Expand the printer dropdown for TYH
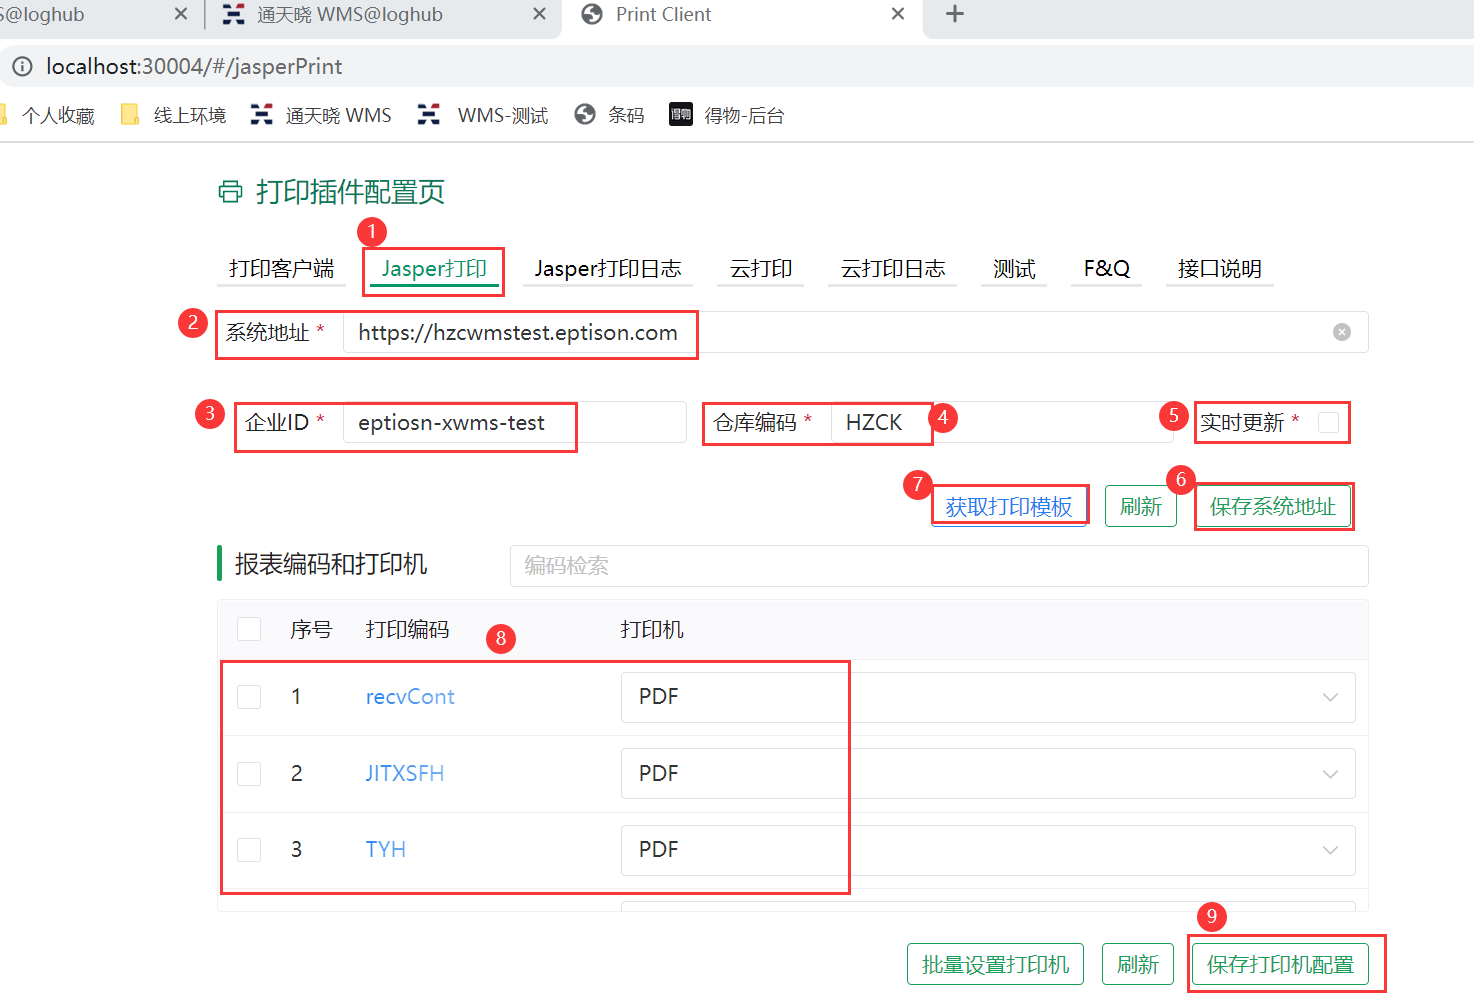Image resolution: width=1474 pixels, height=995 pixels. [1329, 850]
